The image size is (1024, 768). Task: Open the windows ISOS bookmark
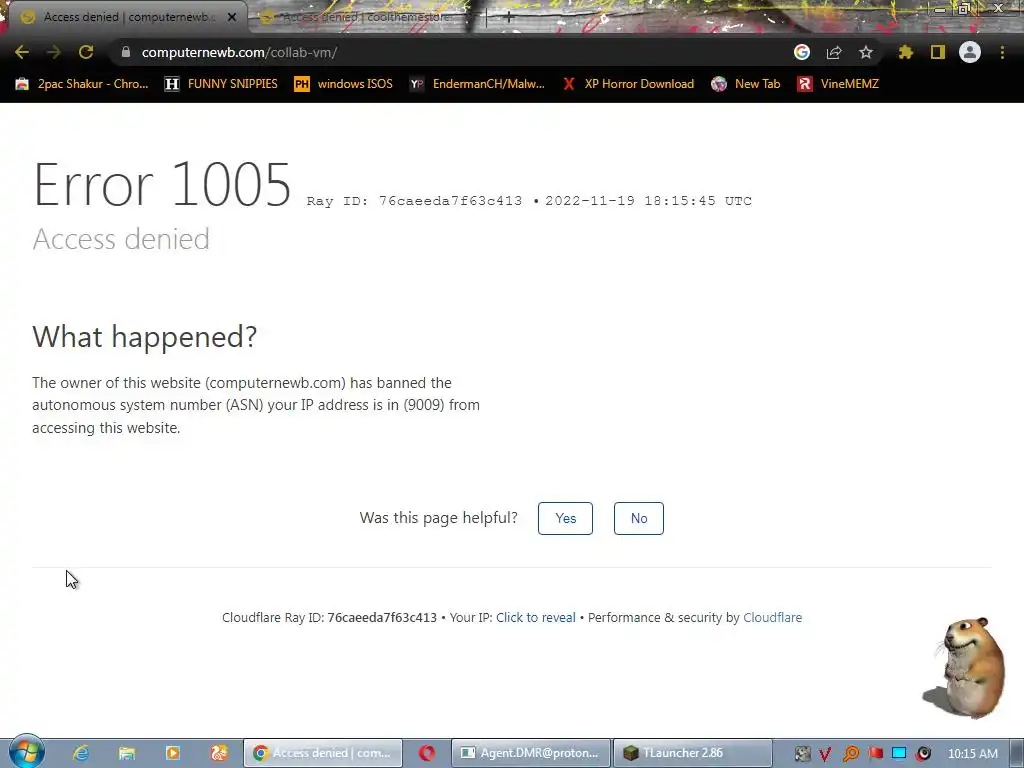(344, 84)
